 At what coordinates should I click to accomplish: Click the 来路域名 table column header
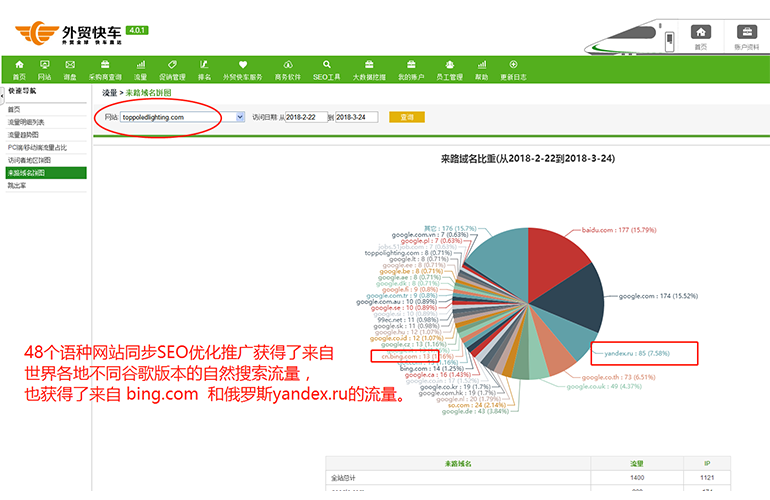[x=458, y=463]
